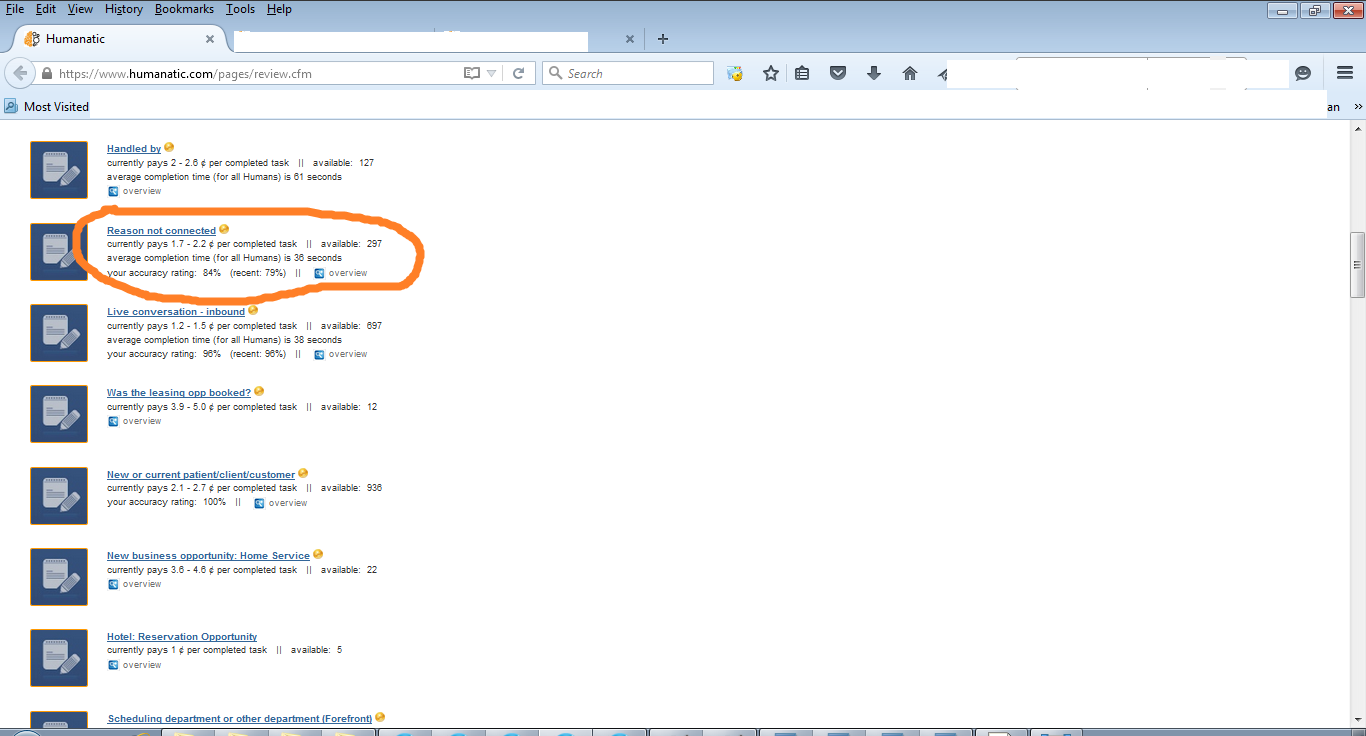Select the text 'average completion time (for all Humans) is 61 seconds'
1366x736 pixels.
point(224,177)
